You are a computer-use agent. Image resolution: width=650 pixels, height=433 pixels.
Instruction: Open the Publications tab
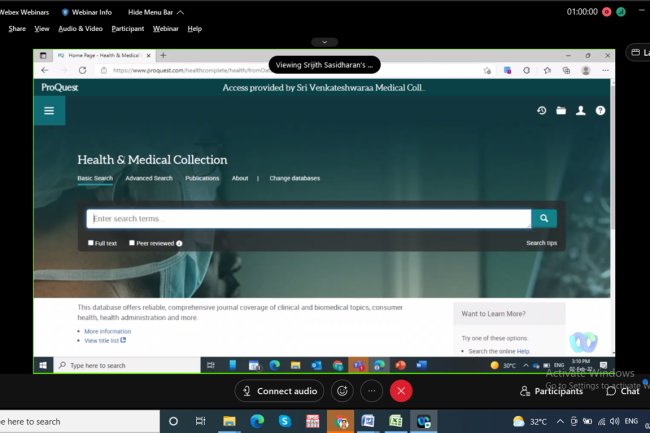tap(202, 178)
